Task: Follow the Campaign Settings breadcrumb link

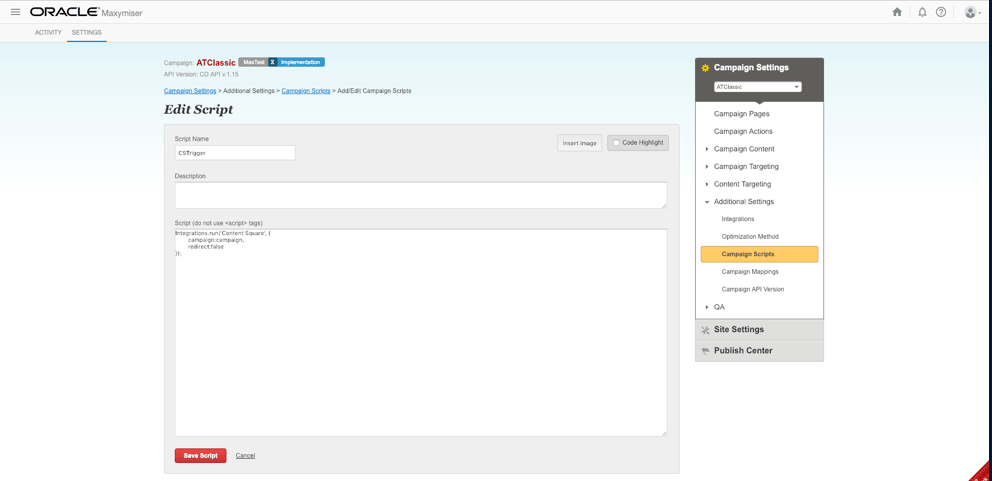Action: [190, 91]
